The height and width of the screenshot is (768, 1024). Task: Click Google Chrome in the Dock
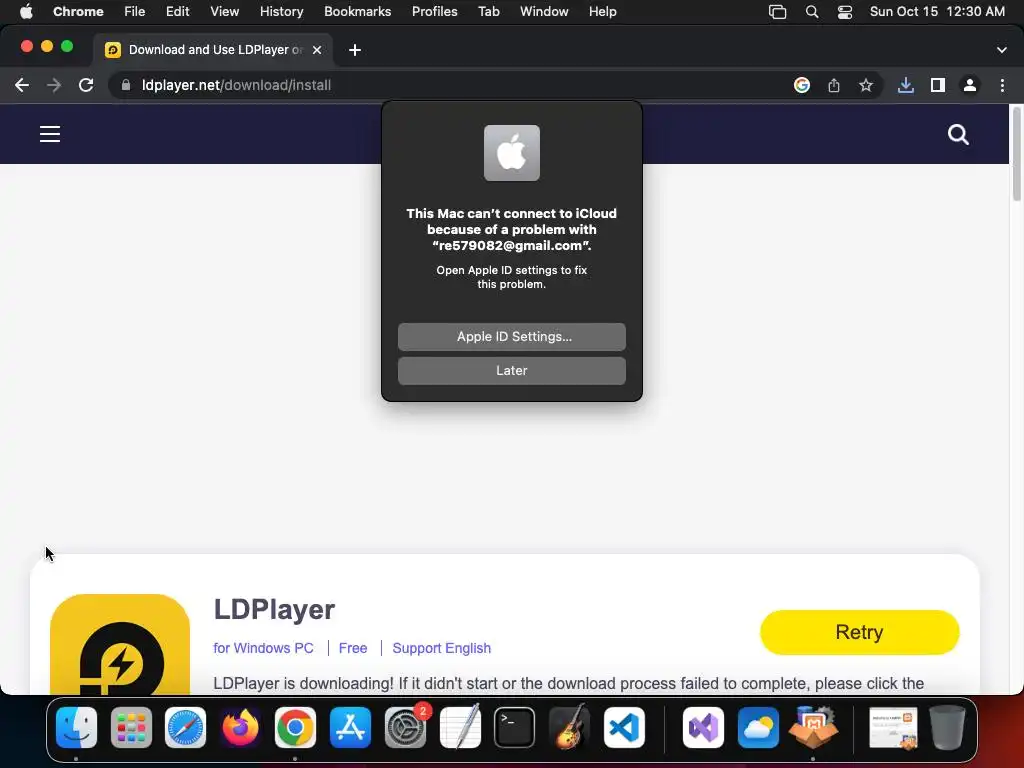tap(295, 728)
